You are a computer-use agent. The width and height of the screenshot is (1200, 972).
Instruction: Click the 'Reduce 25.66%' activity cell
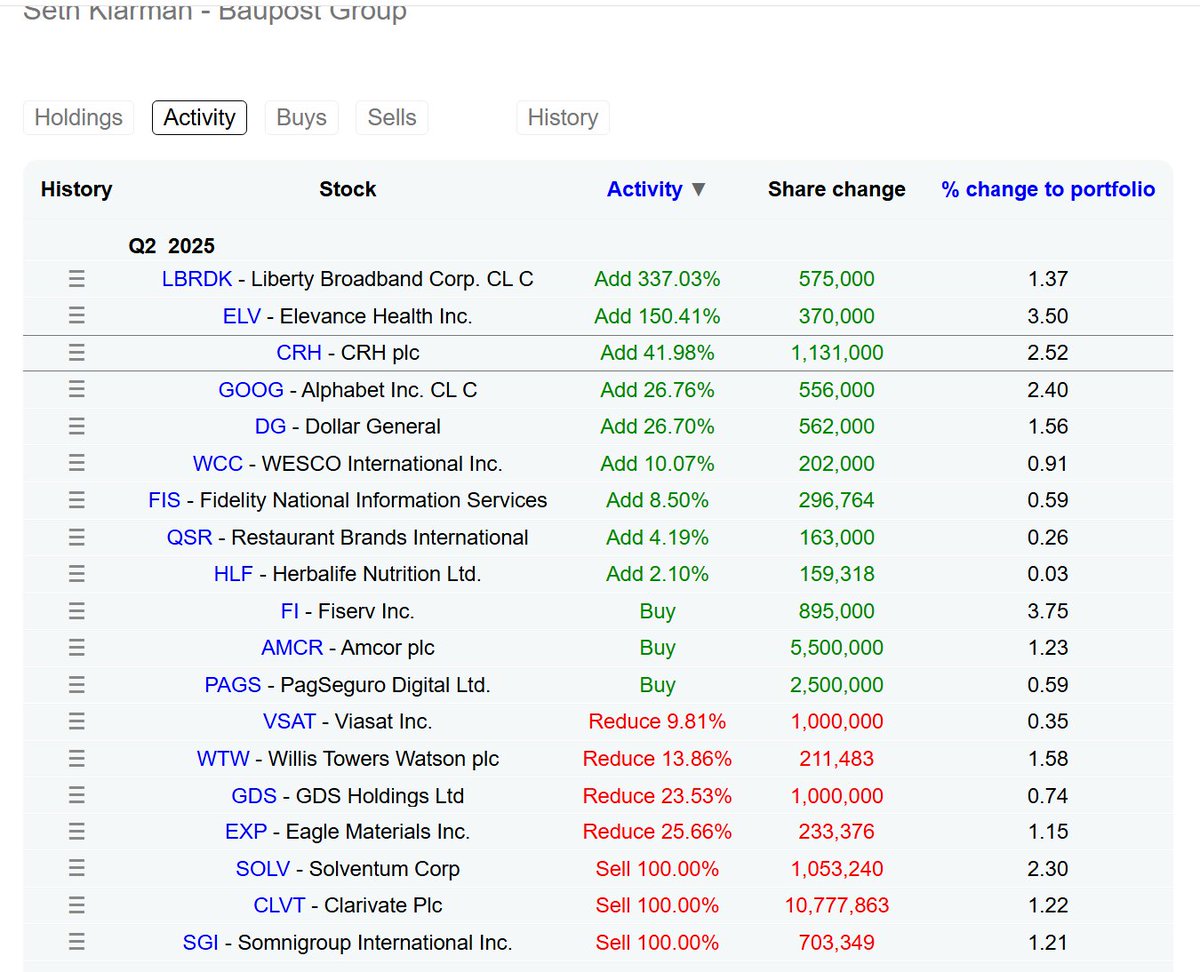[657, 832]
